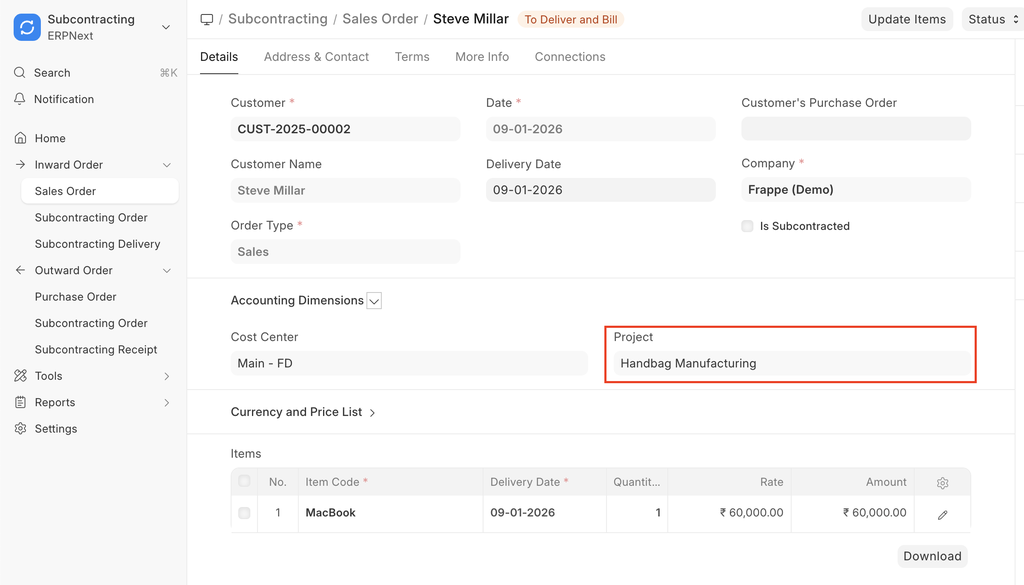Enable the Is Subcontracted checkbox
This screenshot has width=1024, height=585.
[x=747, y=226]
